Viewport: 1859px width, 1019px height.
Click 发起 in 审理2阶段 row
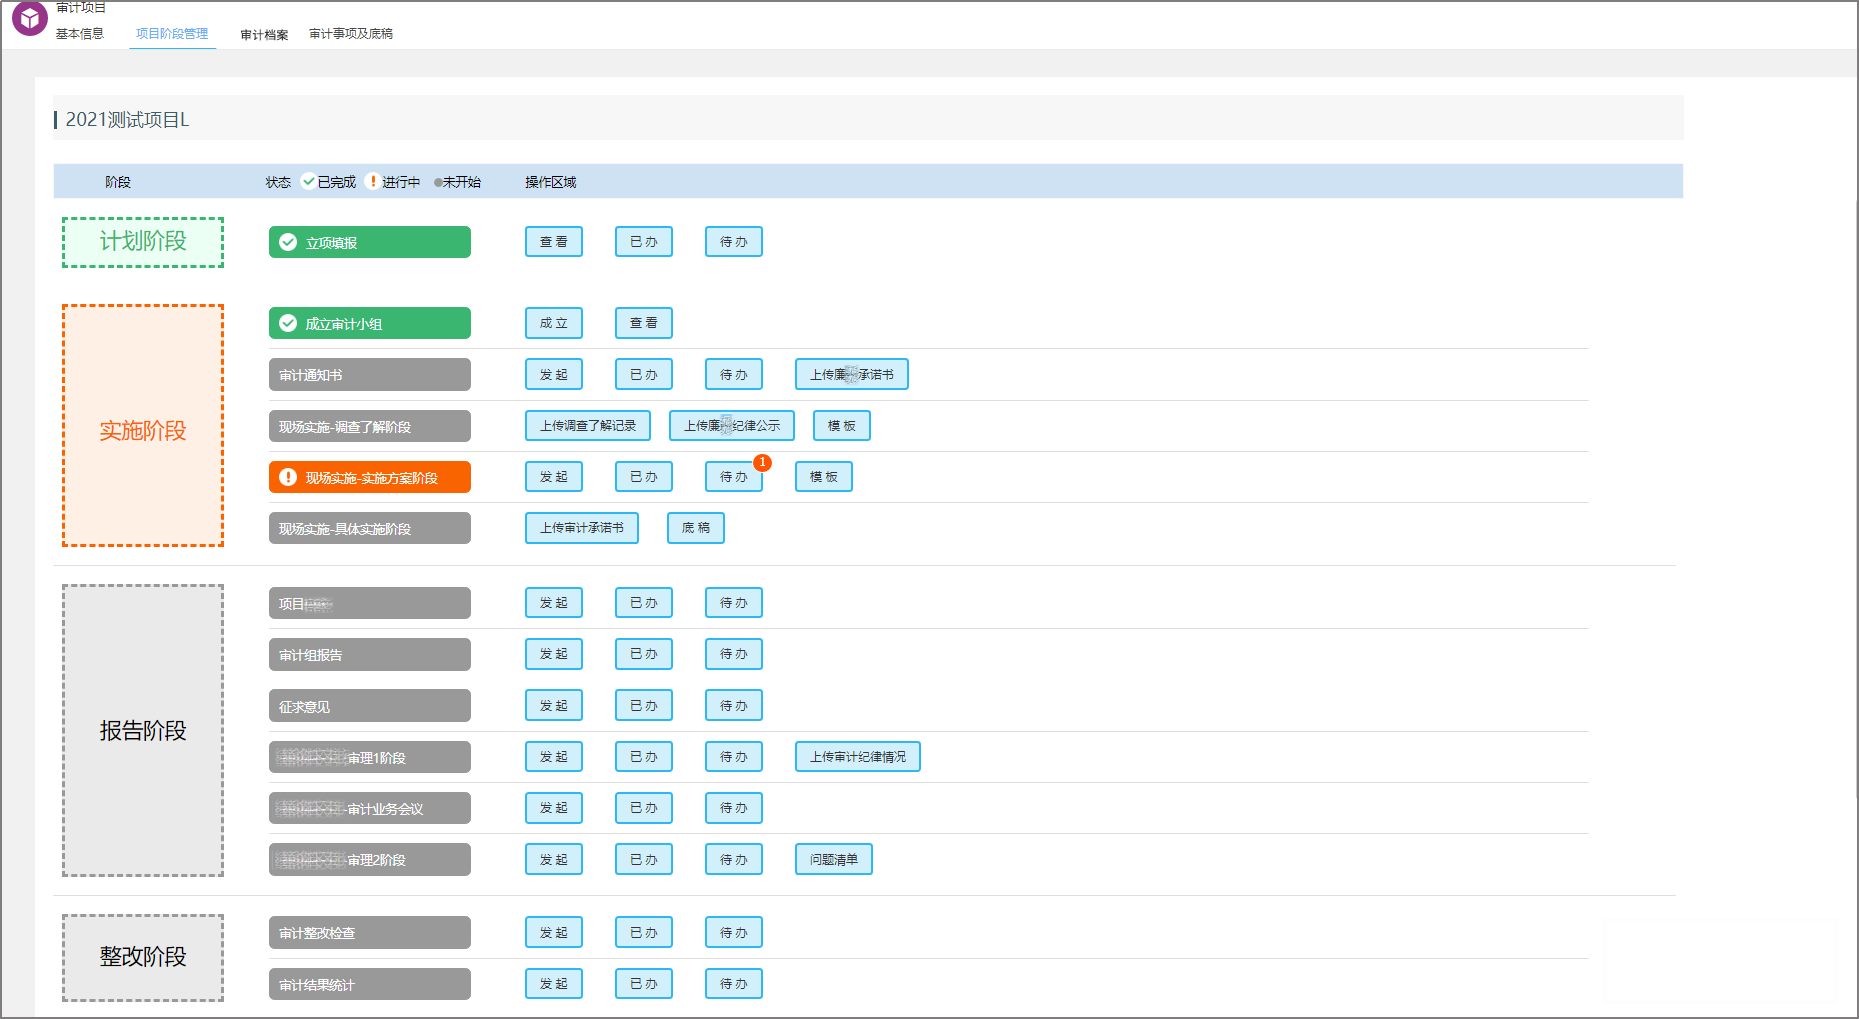click(554, 859)
